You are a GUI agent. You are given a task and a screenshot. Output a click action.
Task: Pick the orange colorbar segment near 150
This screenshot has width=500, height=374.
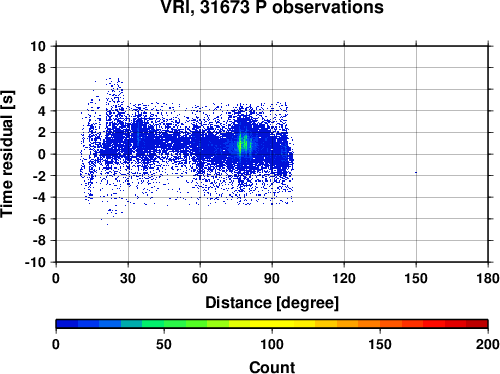(380, 324)
